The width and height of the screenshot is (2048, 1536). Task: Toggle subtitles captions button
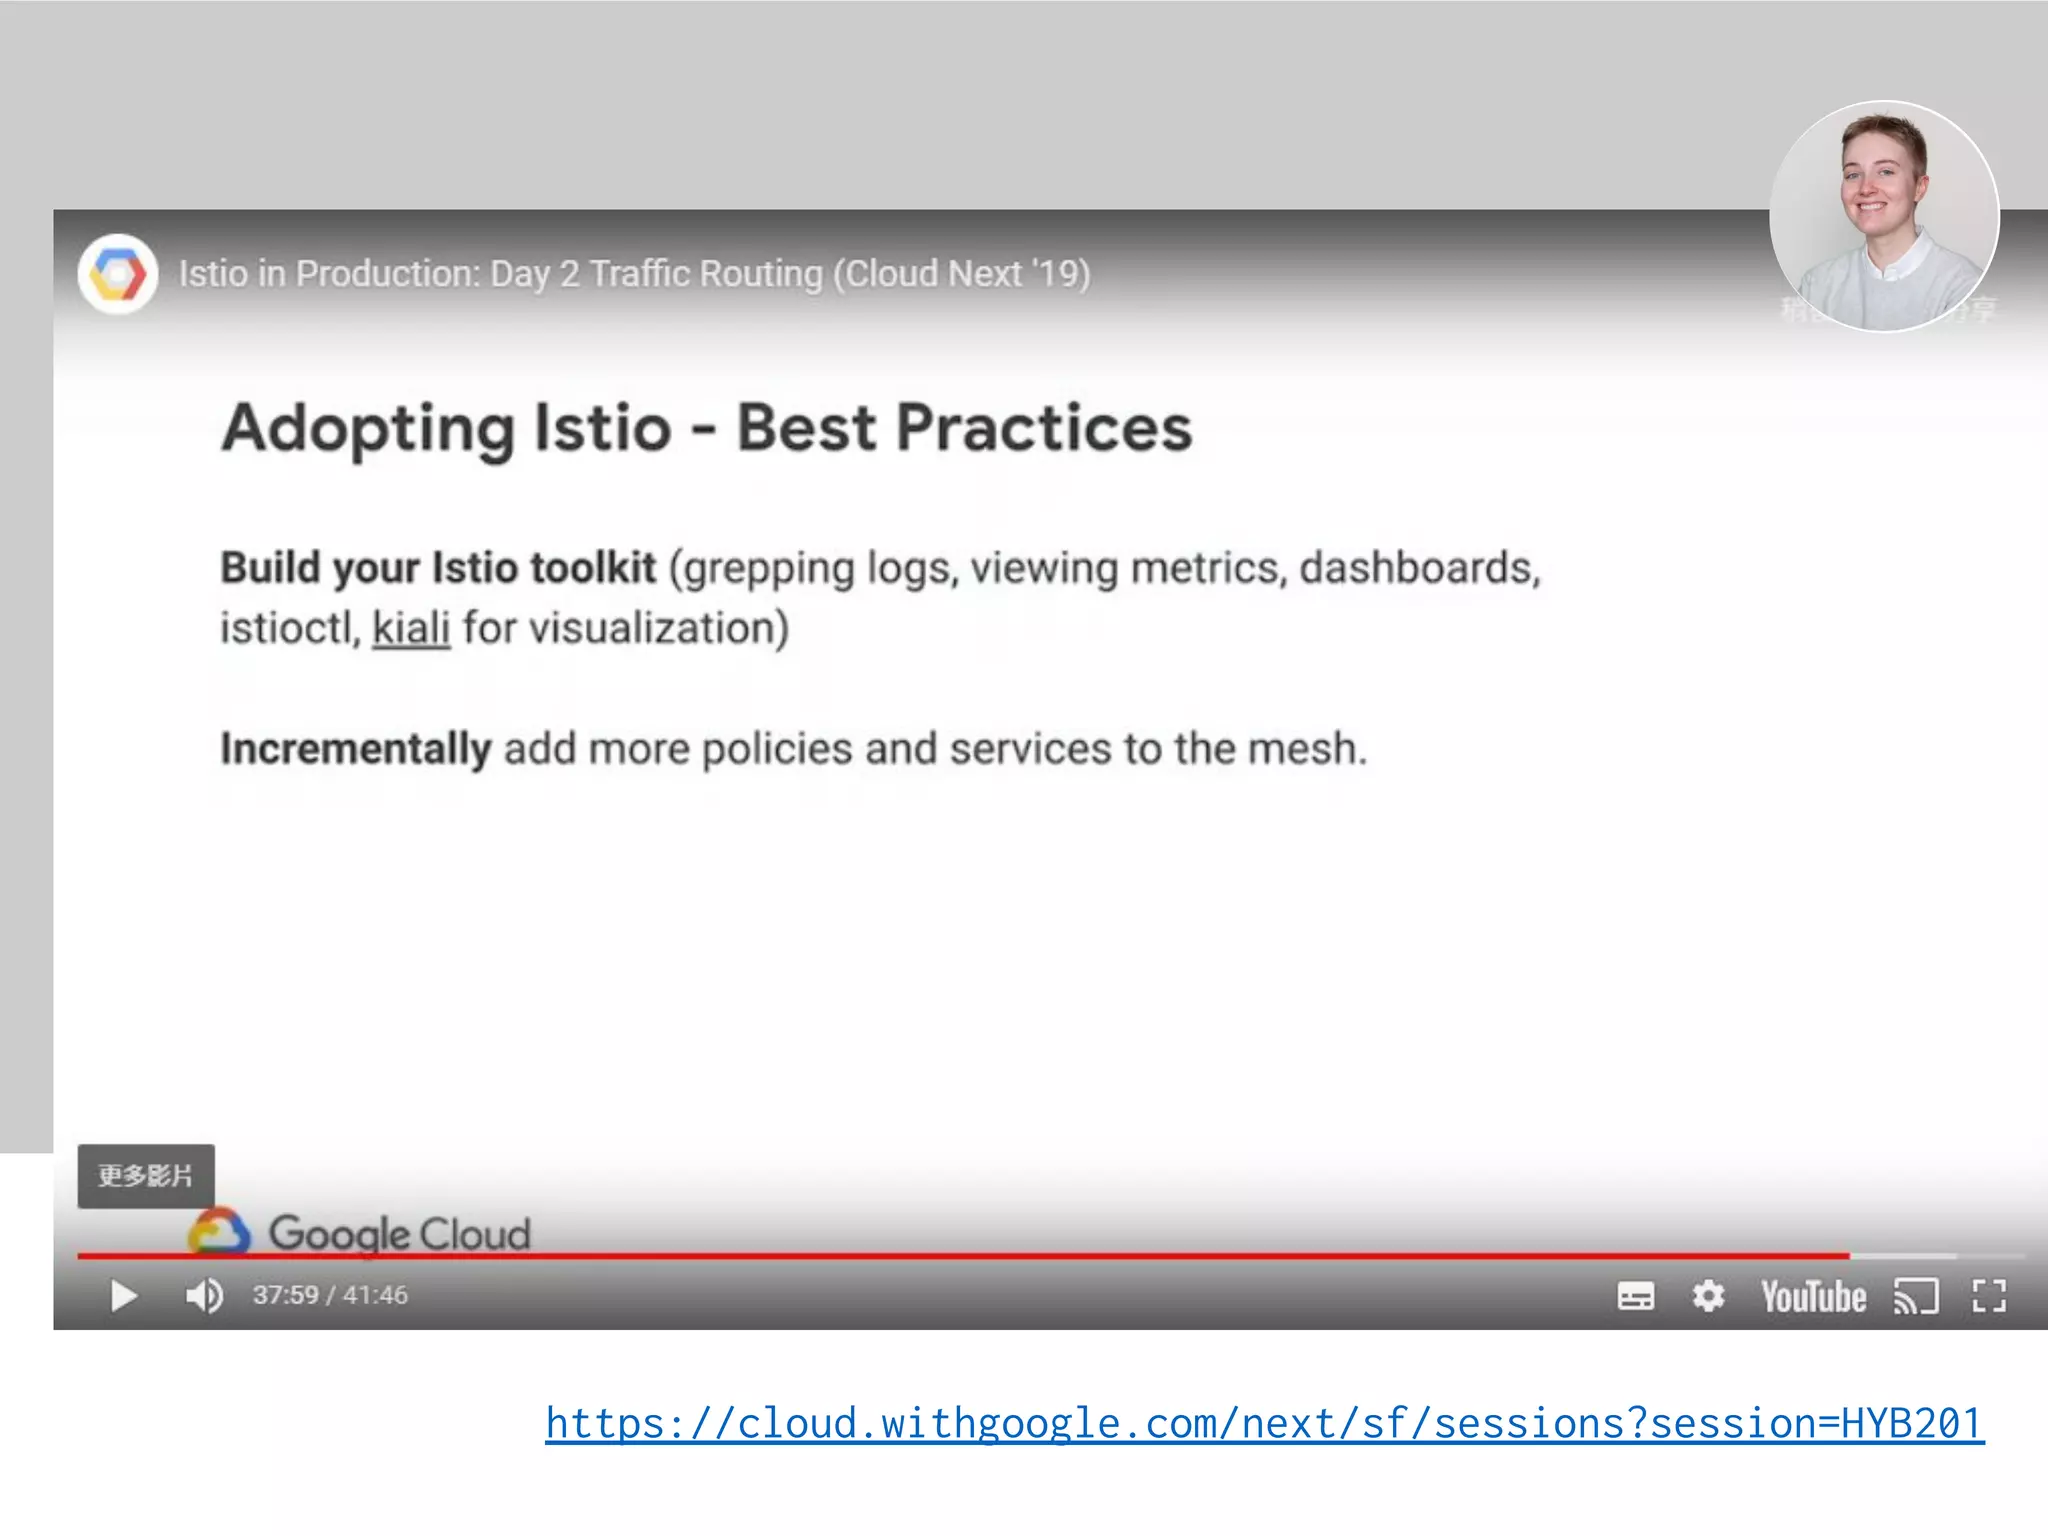1635,1297
